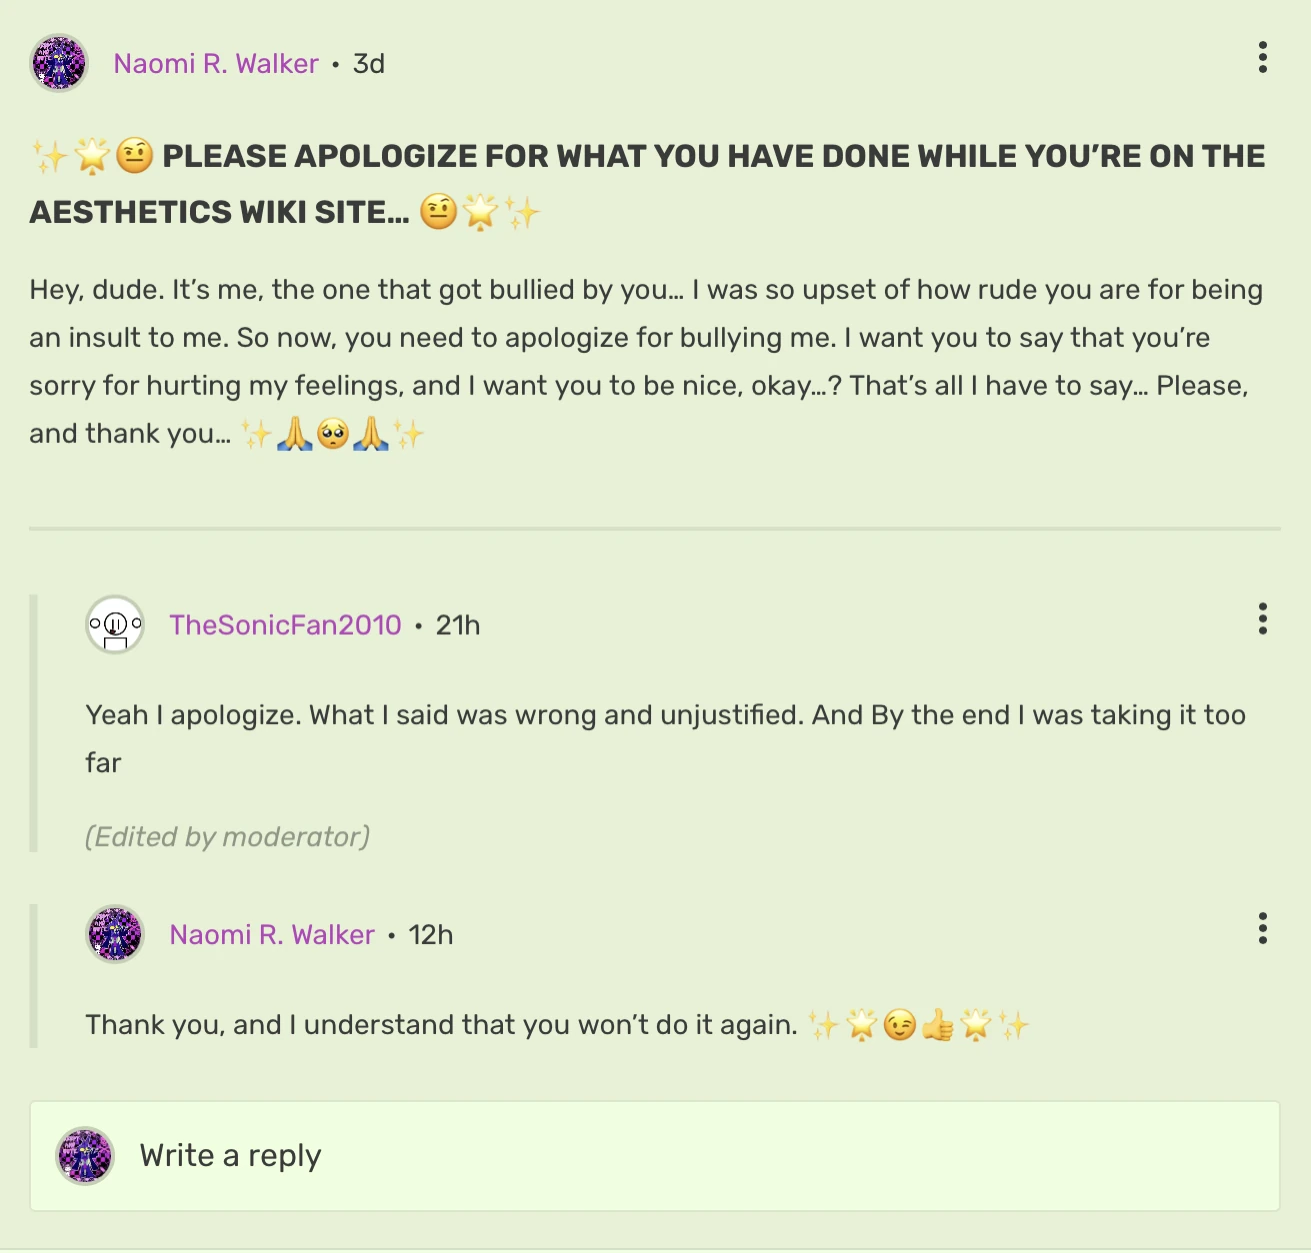Click the 21h timestamp on the comment
This screenshot has width=1311, height=1253.
pyautogui.click(x=458, y=624)
